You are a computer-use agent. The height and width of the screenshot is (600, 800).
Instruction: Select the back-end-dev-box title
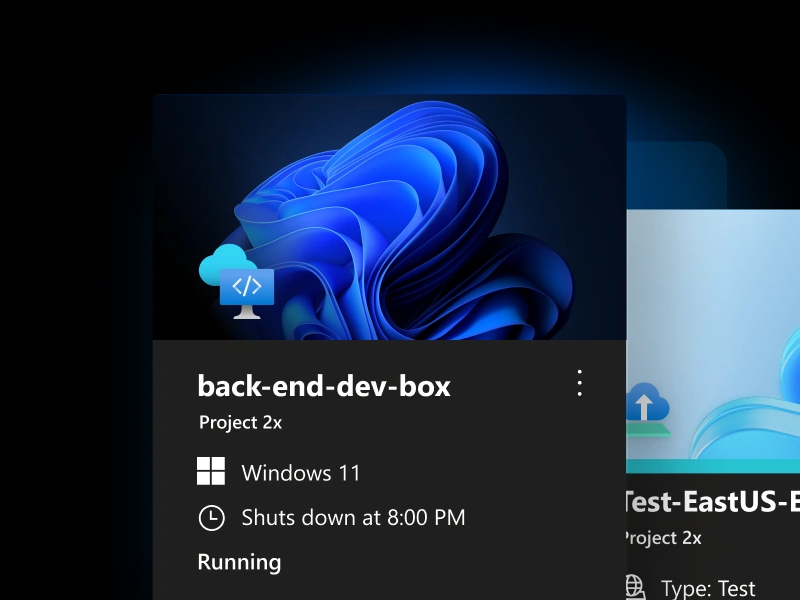324,386
